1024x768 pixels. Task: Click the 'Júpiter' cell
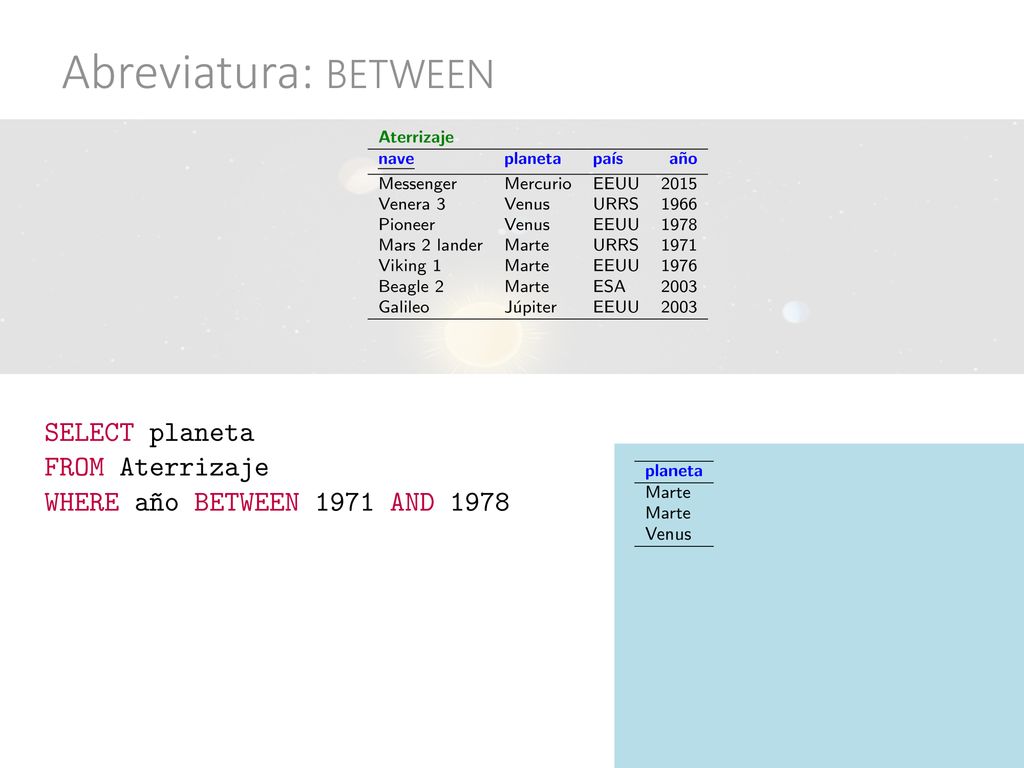click(530, 307)
